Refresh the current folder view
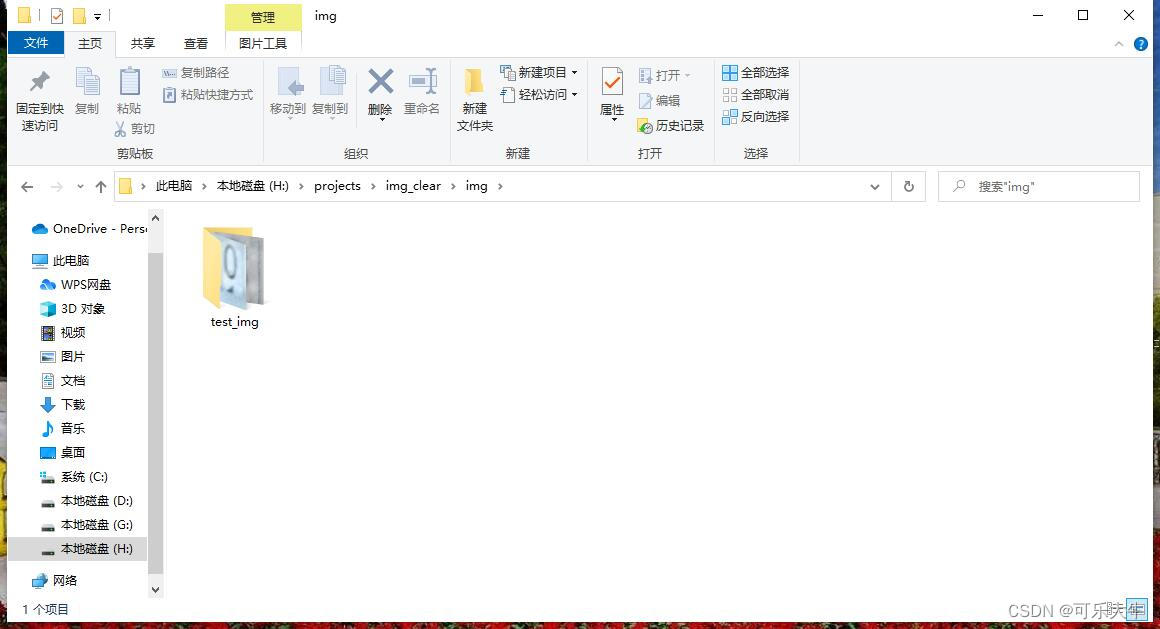Image resolution: width=1160 pixels, height=629 pixels. coord(908,187)
